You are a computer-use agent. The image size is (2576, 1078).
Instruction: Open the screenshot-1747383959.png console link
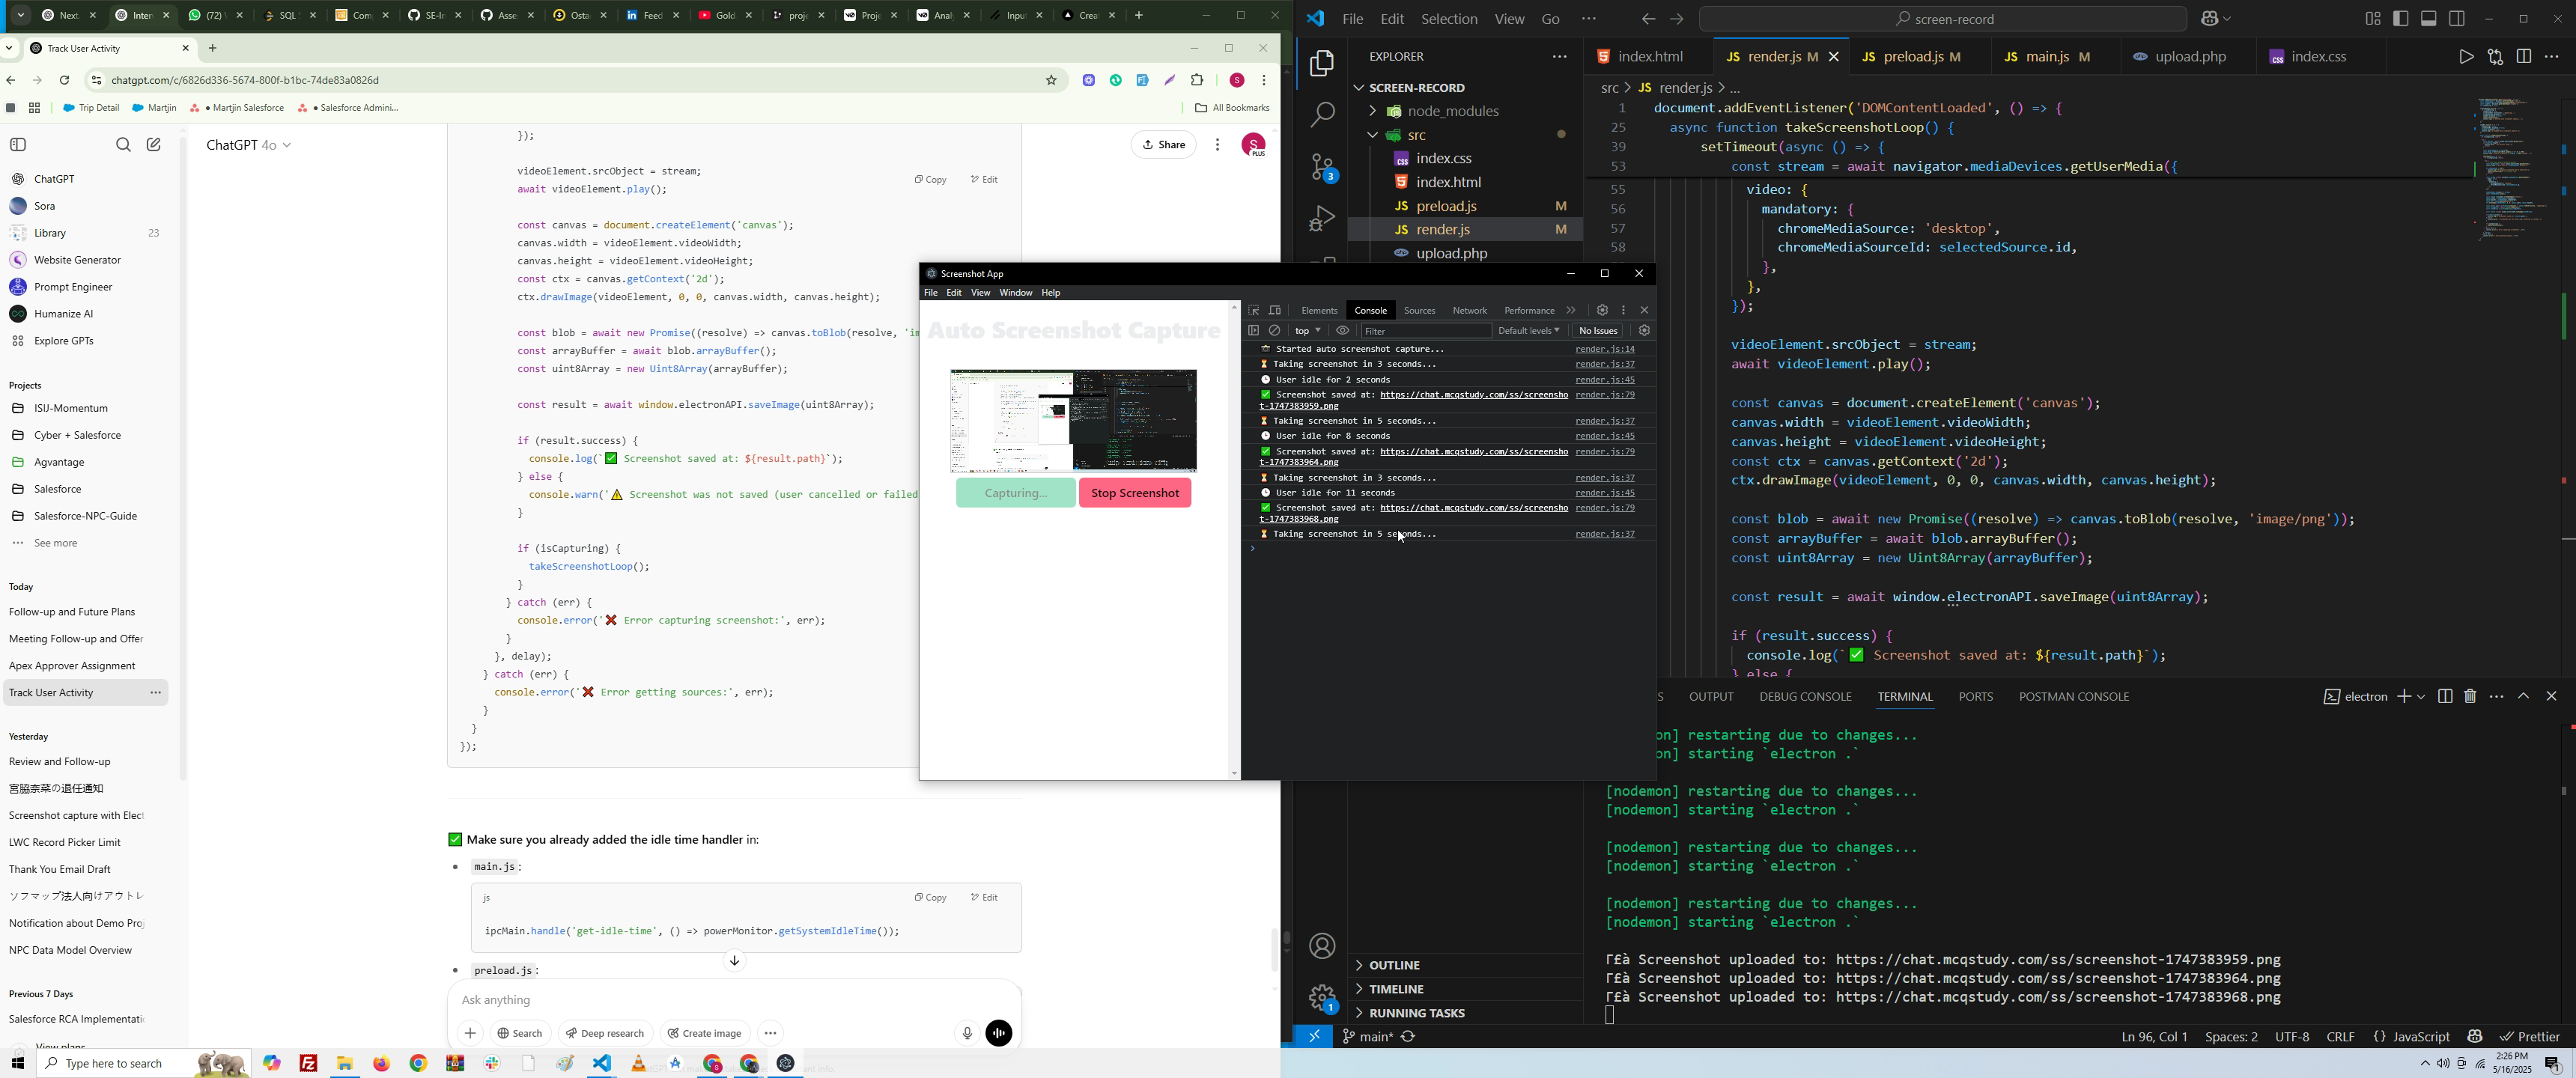pyautogui.click(x=1473, y=395)
